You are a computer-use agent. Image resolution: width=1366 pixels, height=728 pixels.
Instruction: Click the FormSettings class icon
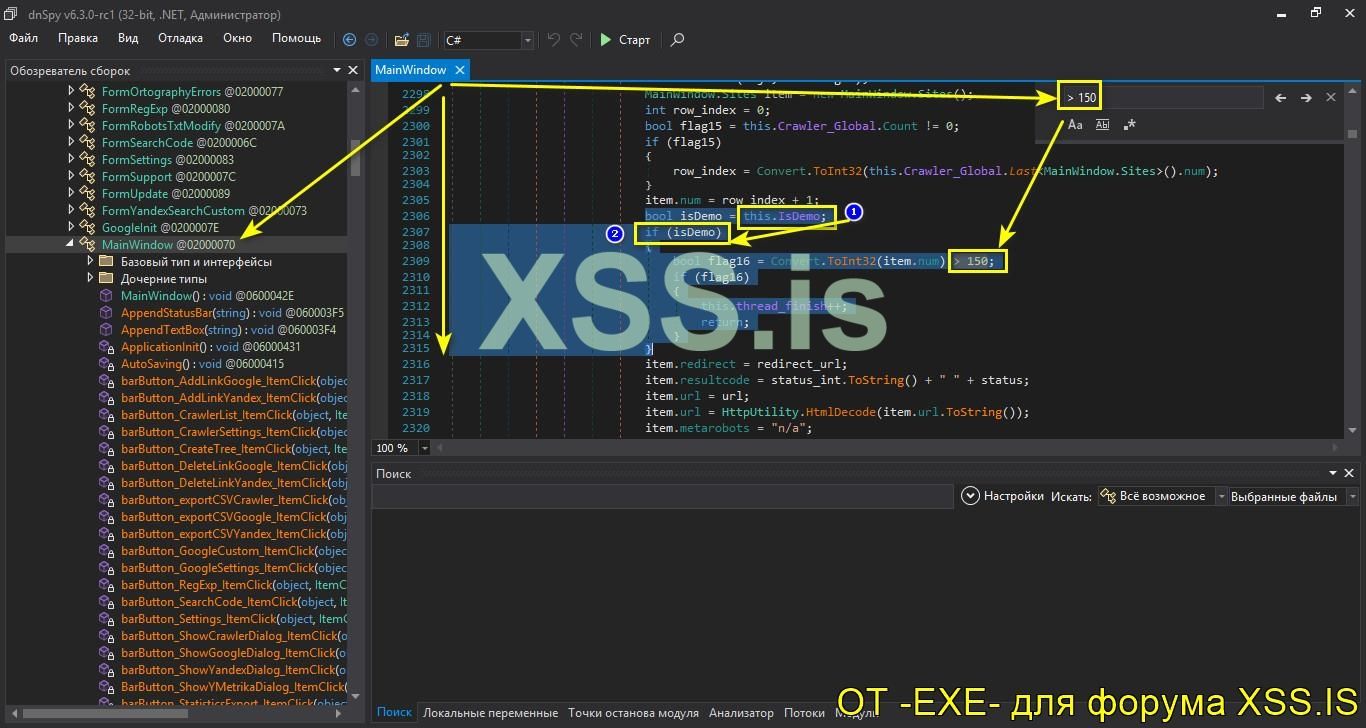[88, 160]
